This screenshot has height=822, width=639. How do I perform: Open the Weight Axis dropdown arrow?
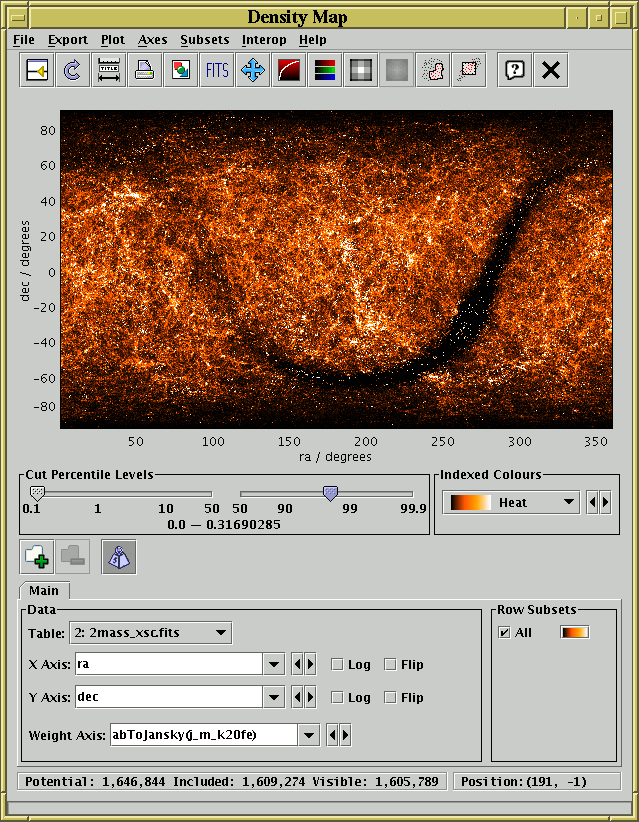click(309, 735)
